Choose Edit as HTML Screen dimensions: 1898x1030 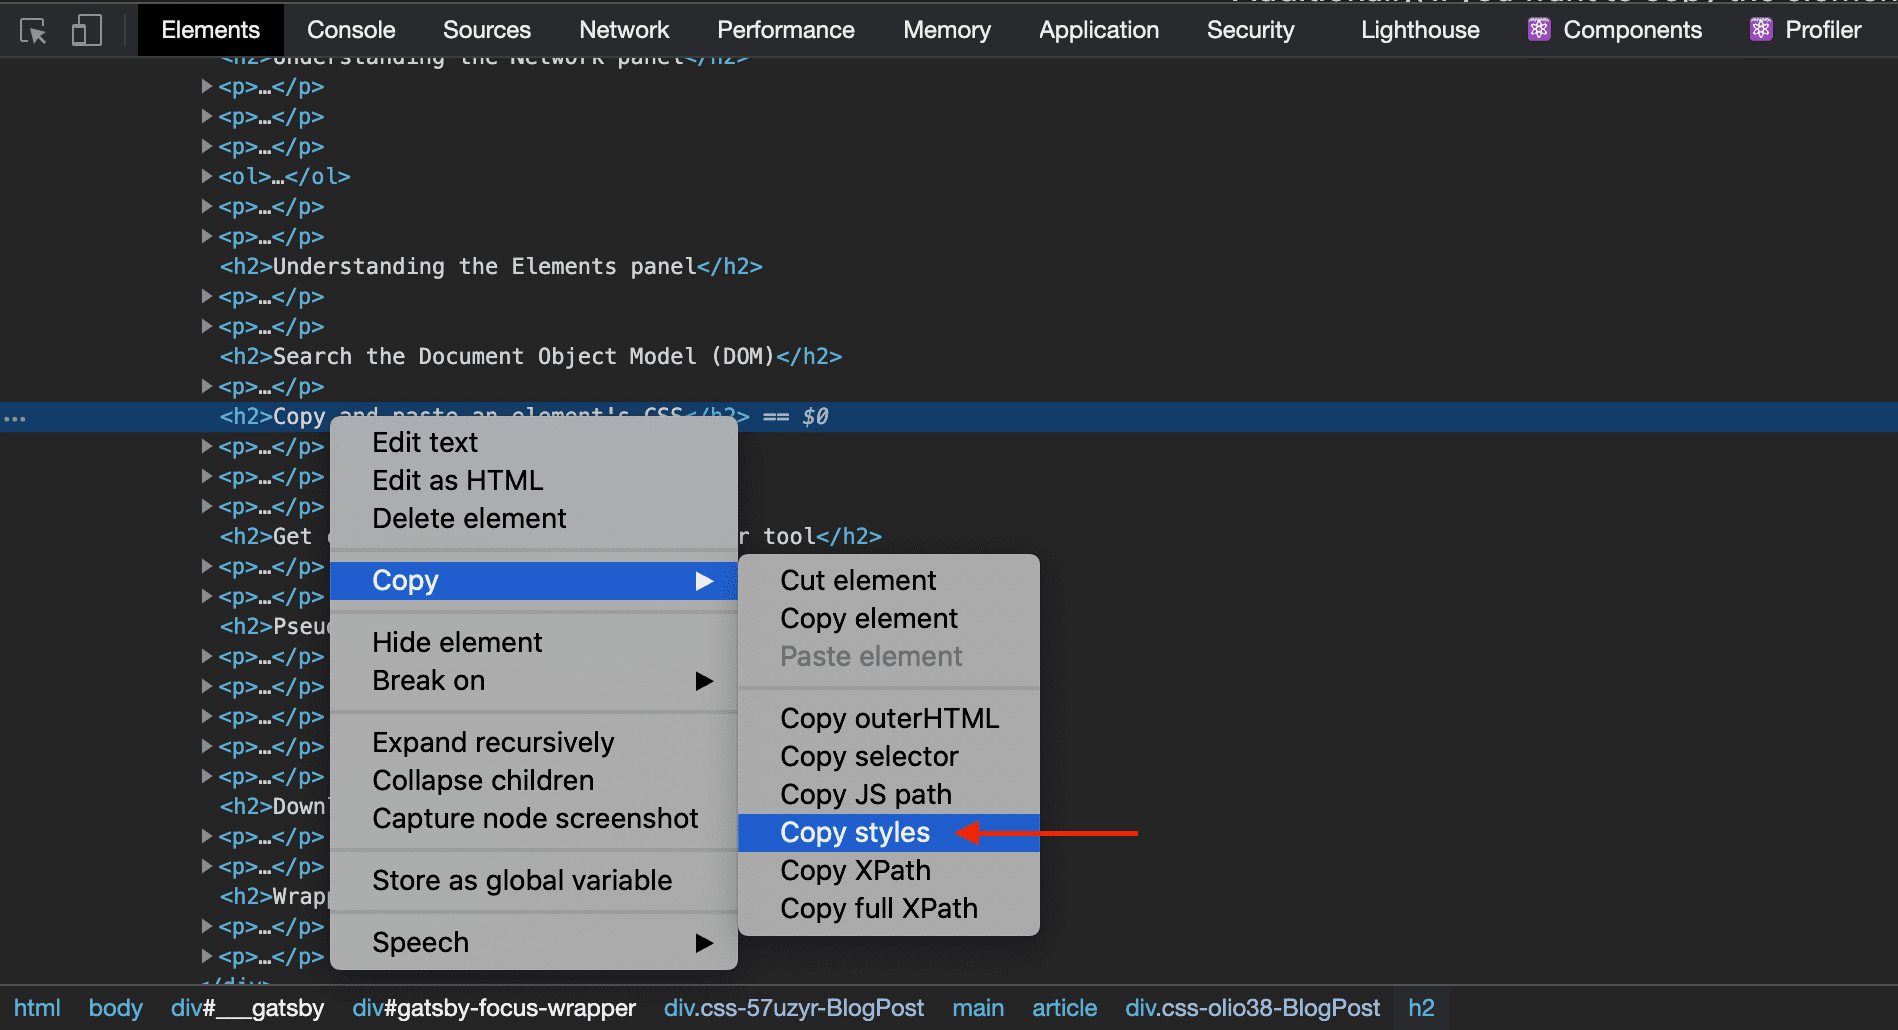pyautogui.click(x=533, y=480)
